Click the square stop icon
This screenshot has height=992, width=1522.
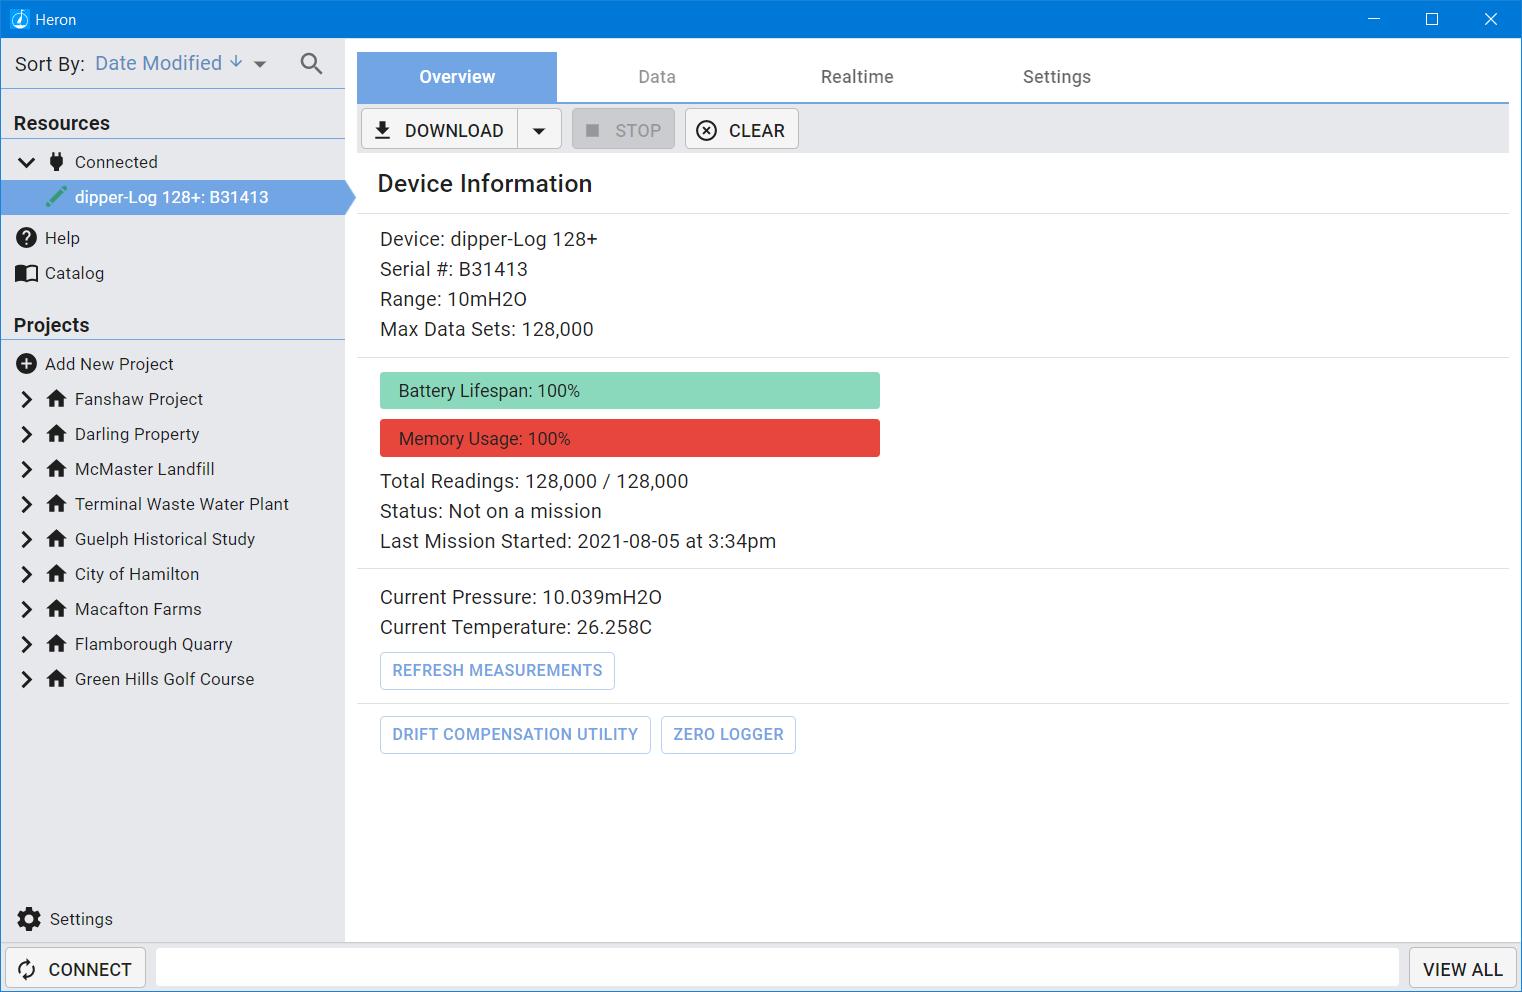pos(592,130)
